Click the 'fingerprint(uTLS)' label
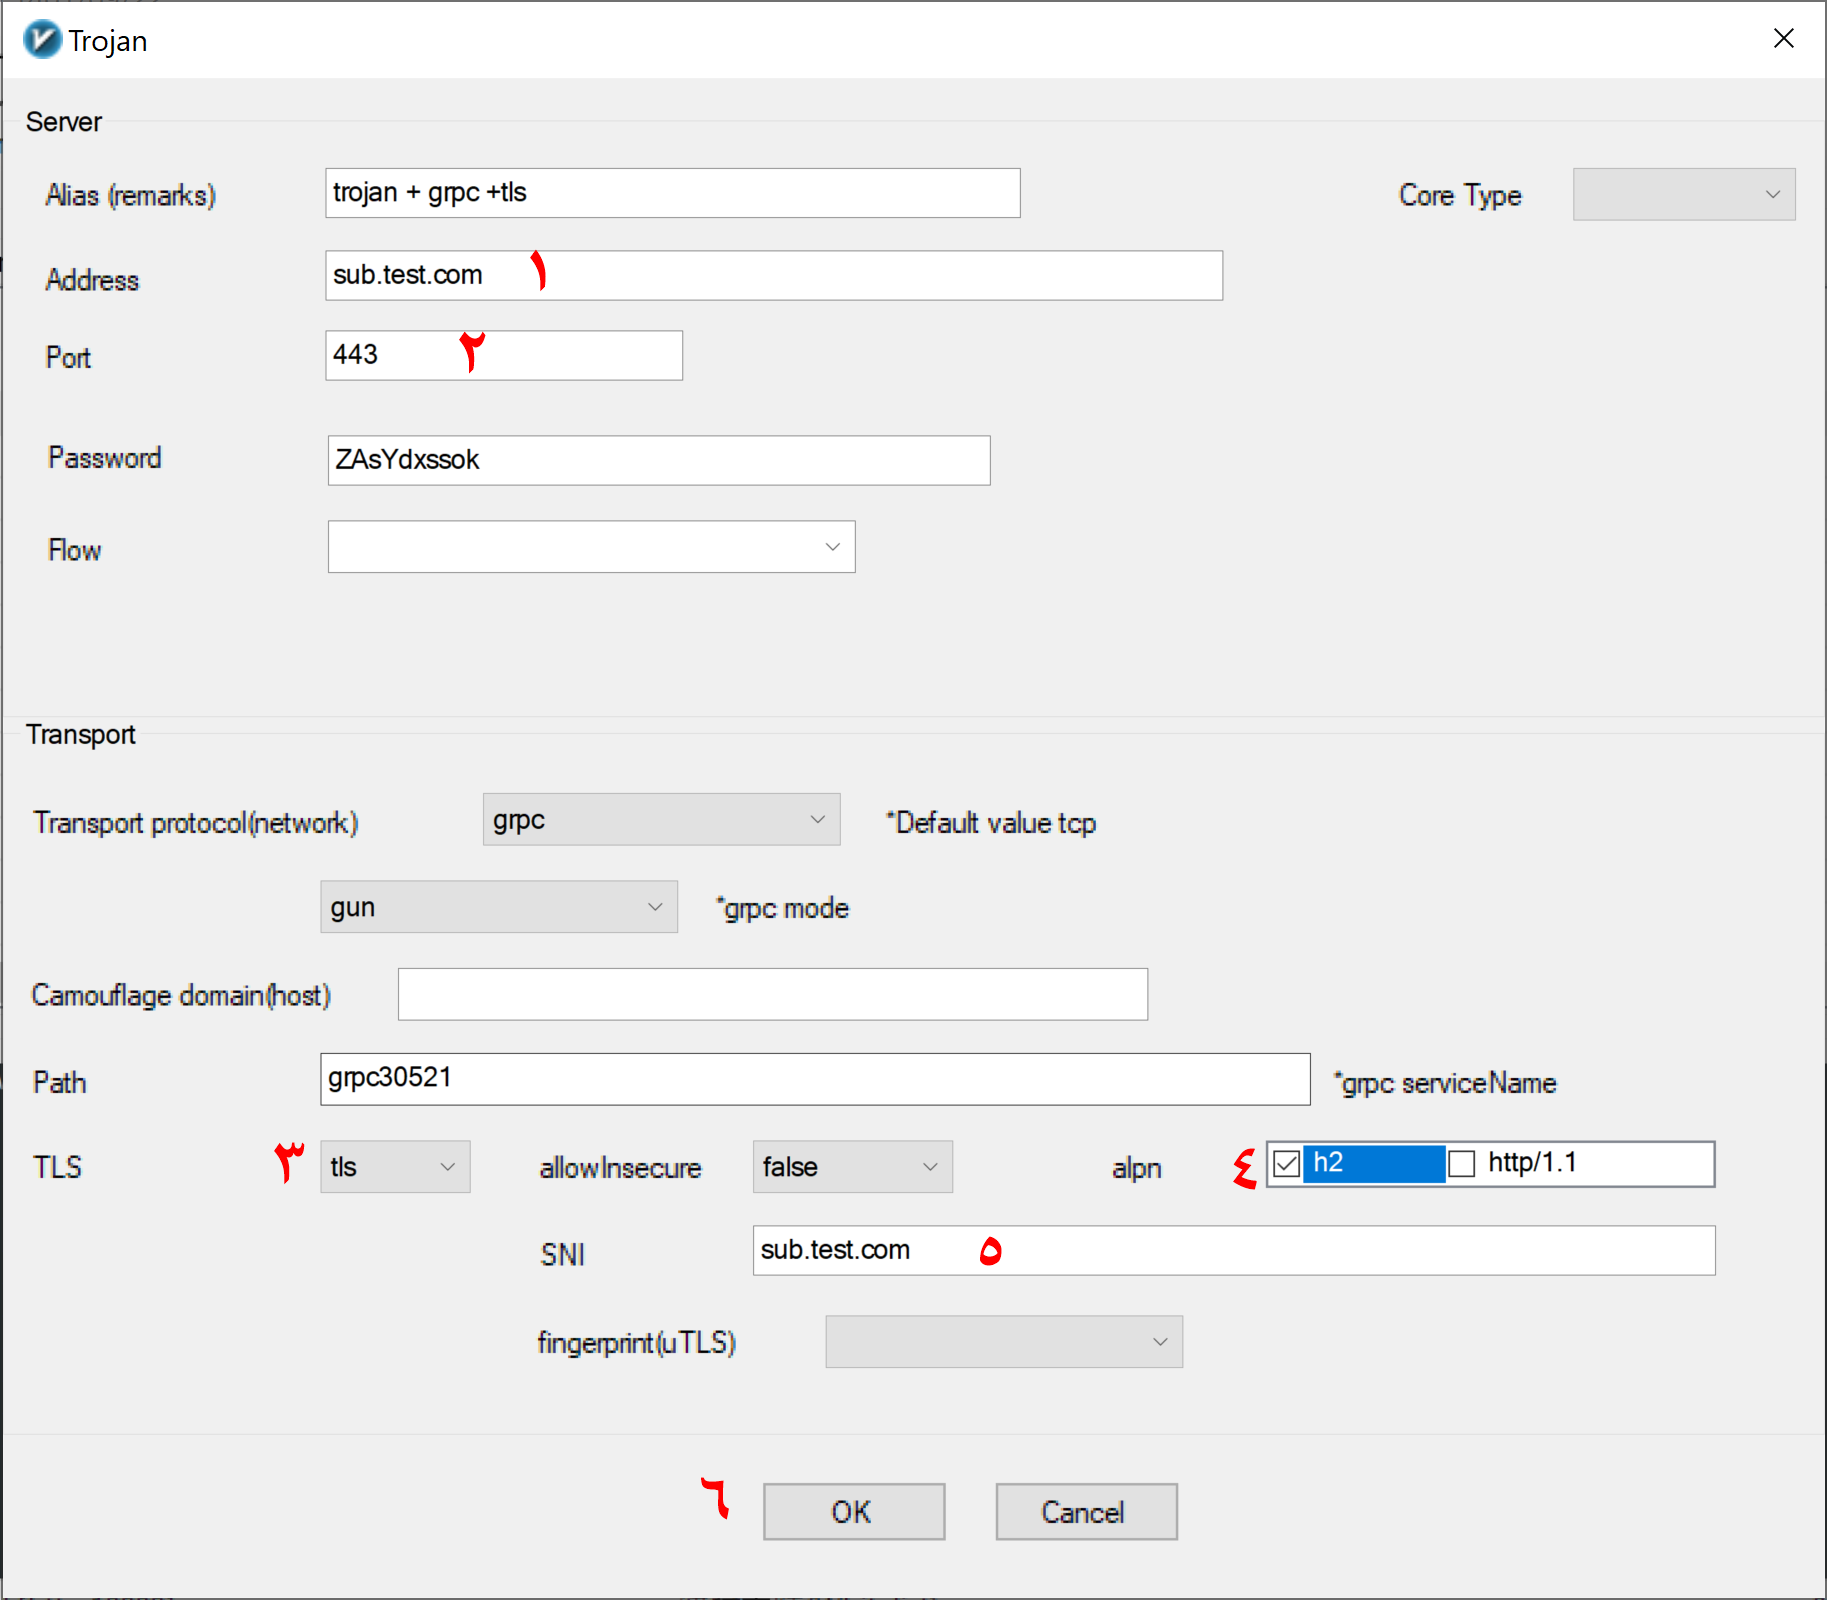Image resolution: width=1827 pixels, height=1600 pixels. 637,1343
